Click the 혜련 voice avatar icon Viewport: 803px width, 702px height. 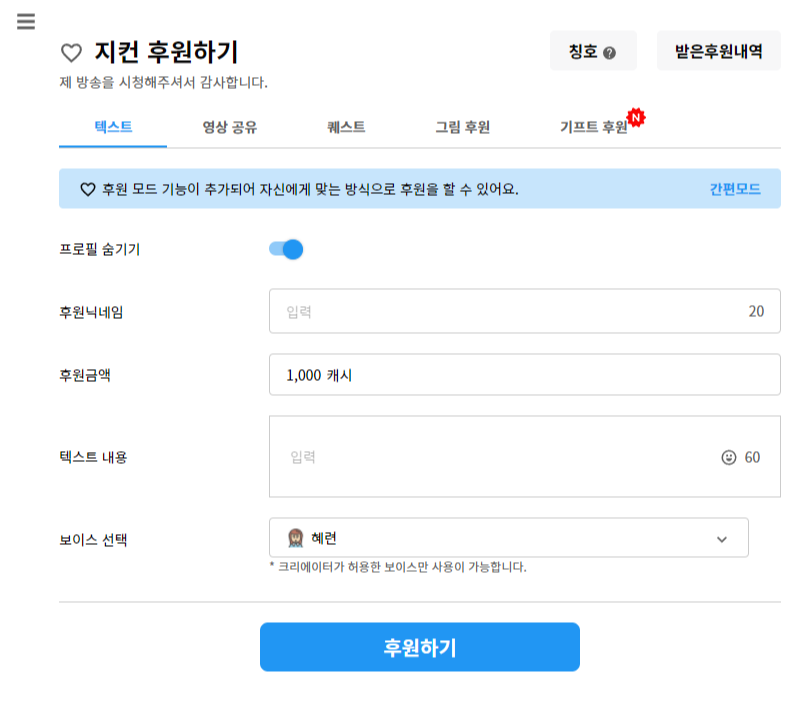[295, 538]
